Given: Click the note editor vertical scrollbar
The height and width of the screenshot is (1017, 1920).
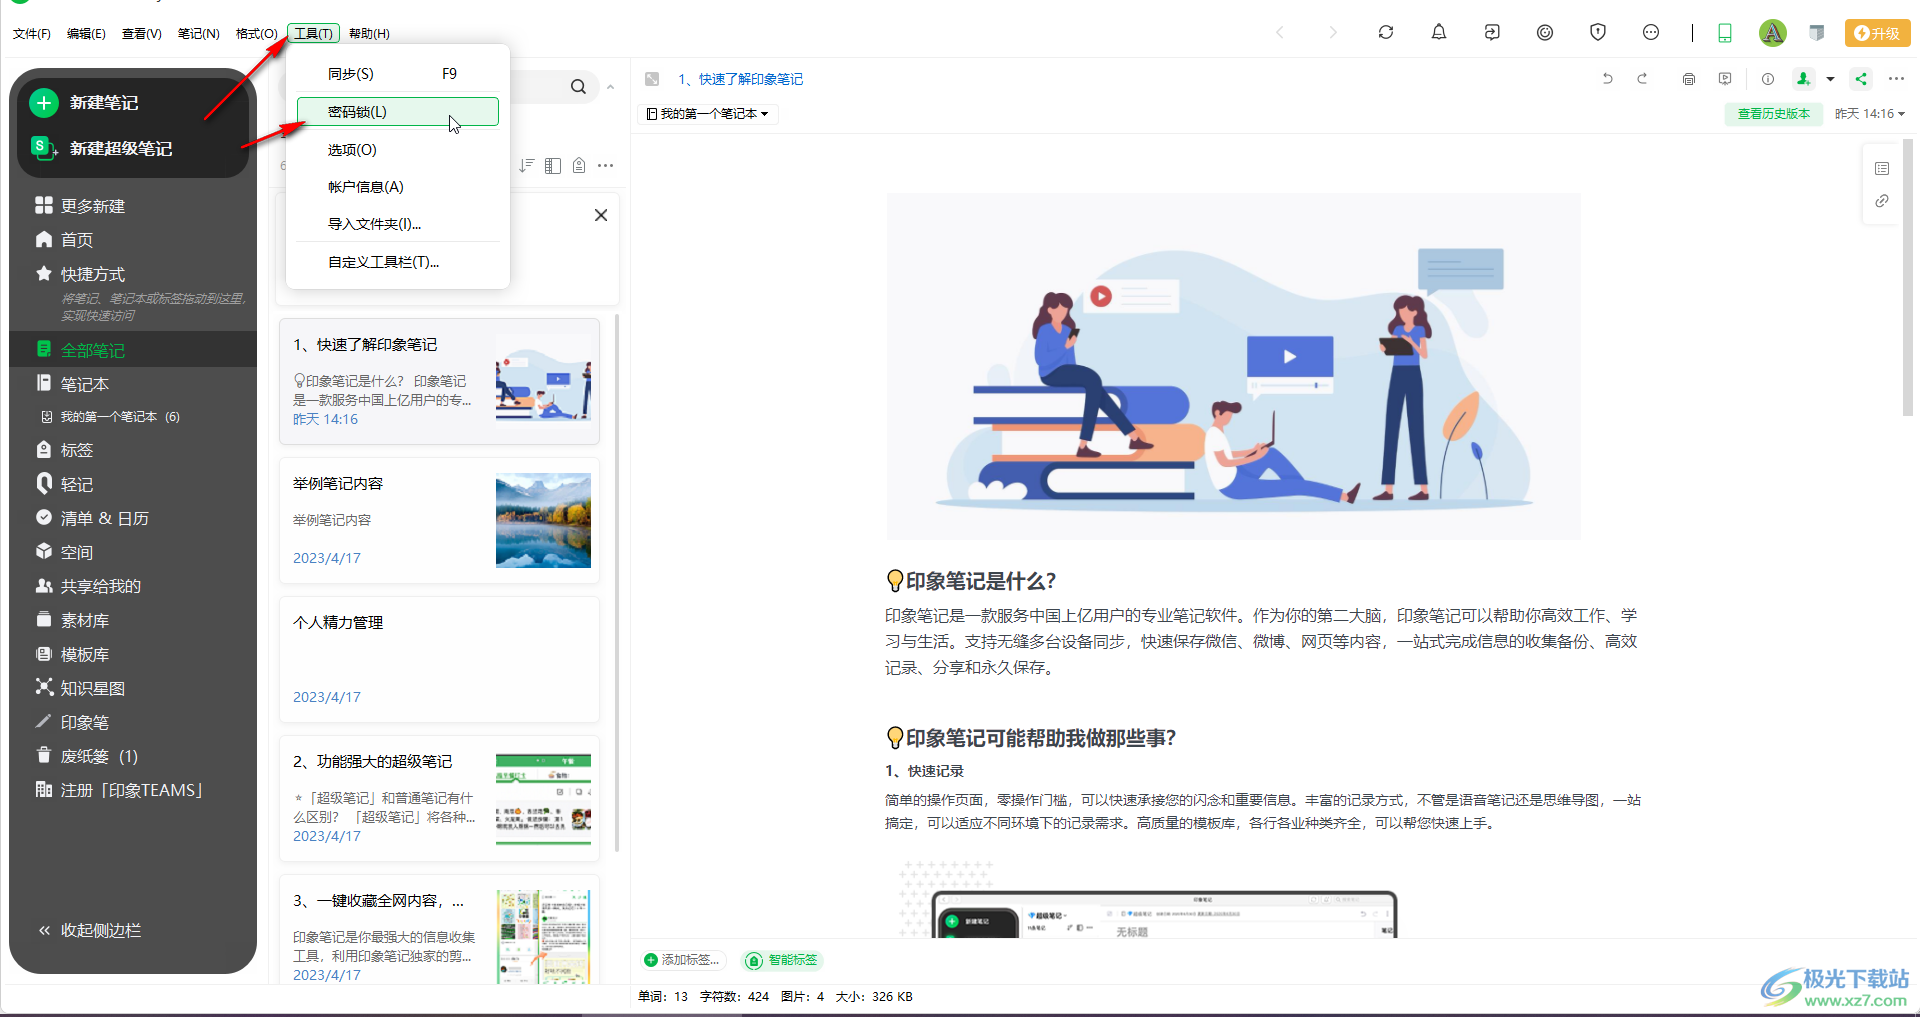Looking at the screenshot, I should [1908, 277].
